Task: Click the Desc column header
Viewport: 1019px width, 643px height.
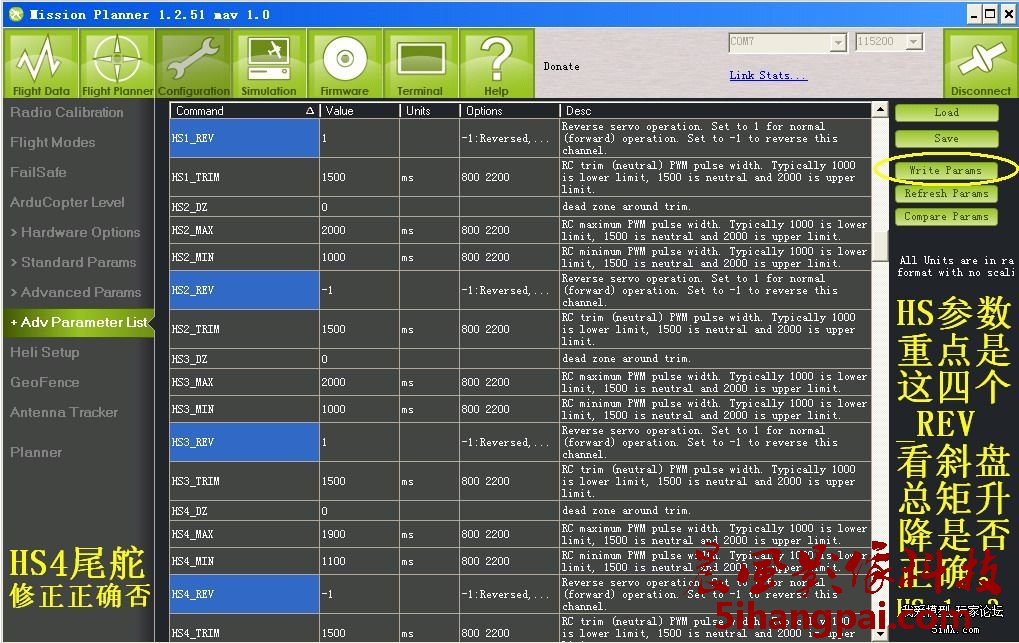Action: pyautogui.click(x=716, y=111)
